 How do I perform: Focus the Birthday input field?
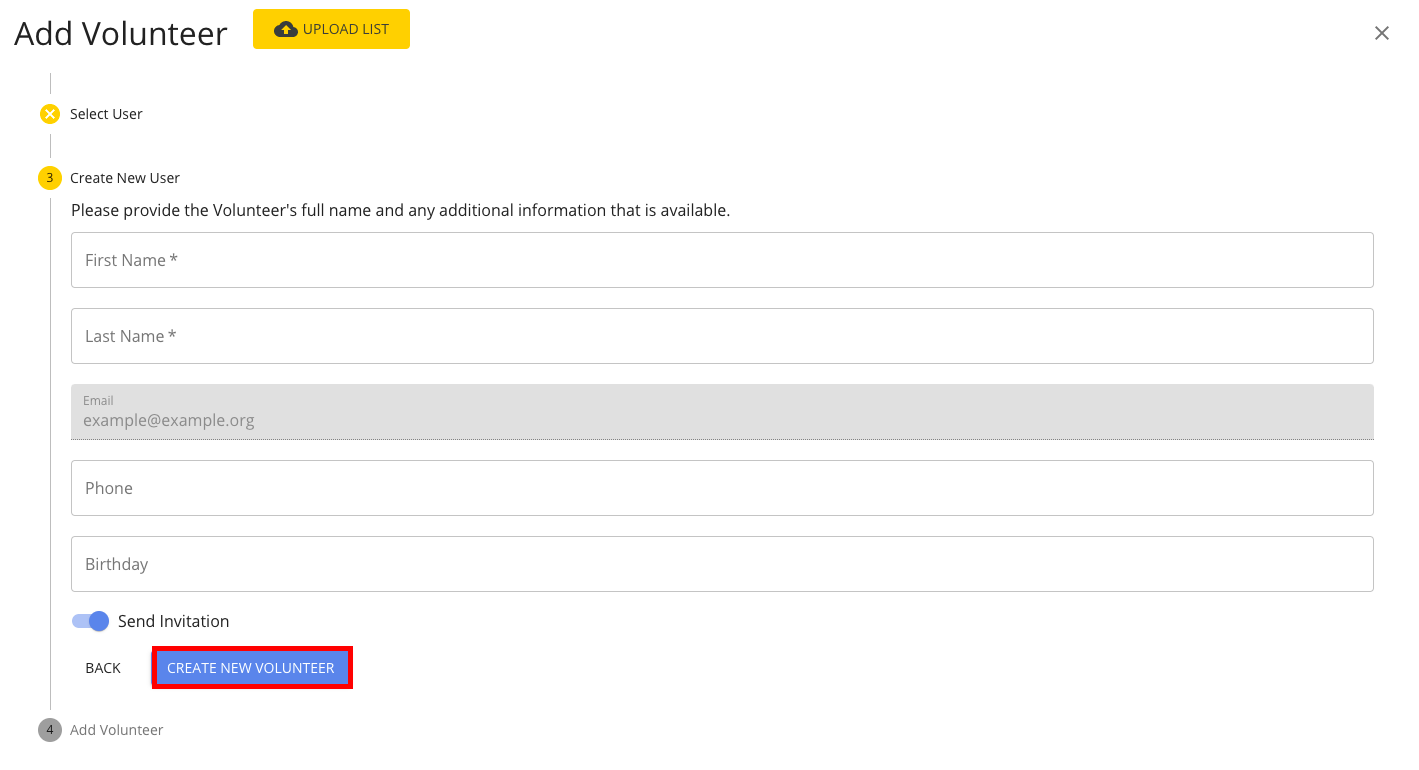point(722,564)
